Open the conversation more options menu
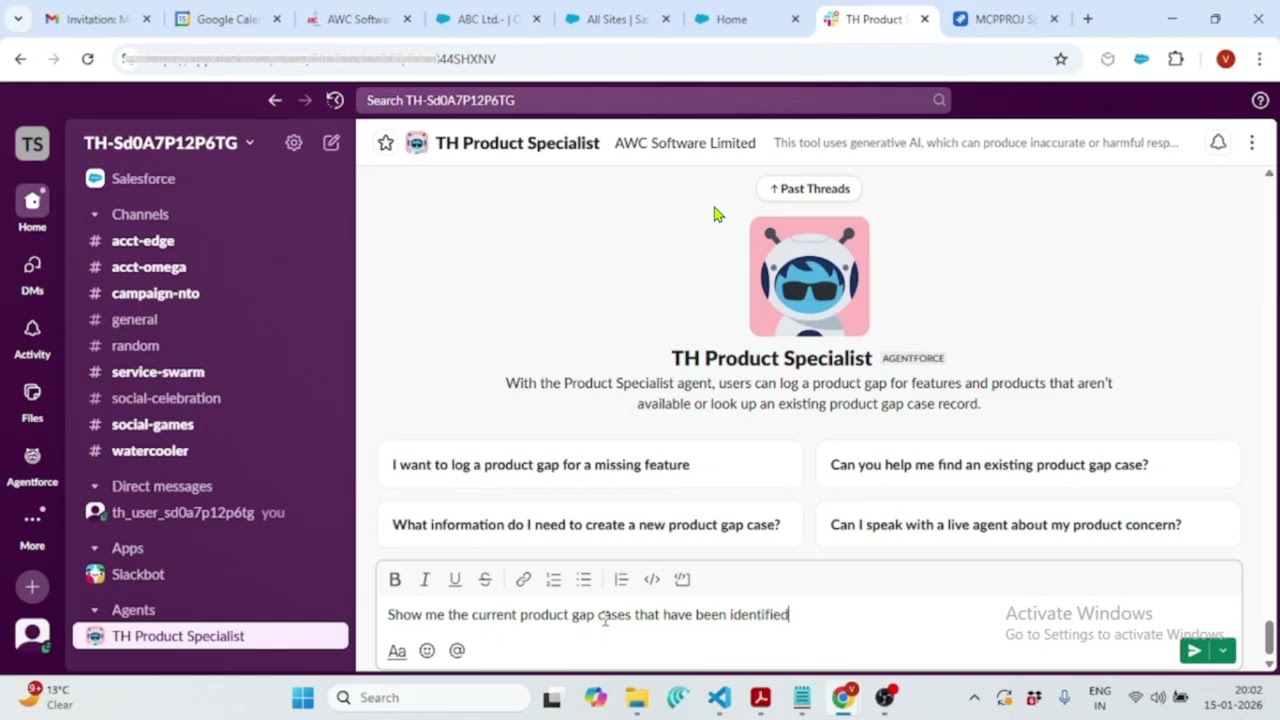This screenshot has height=720, width=1280. pyautogui.click(x=1251, y=143)
